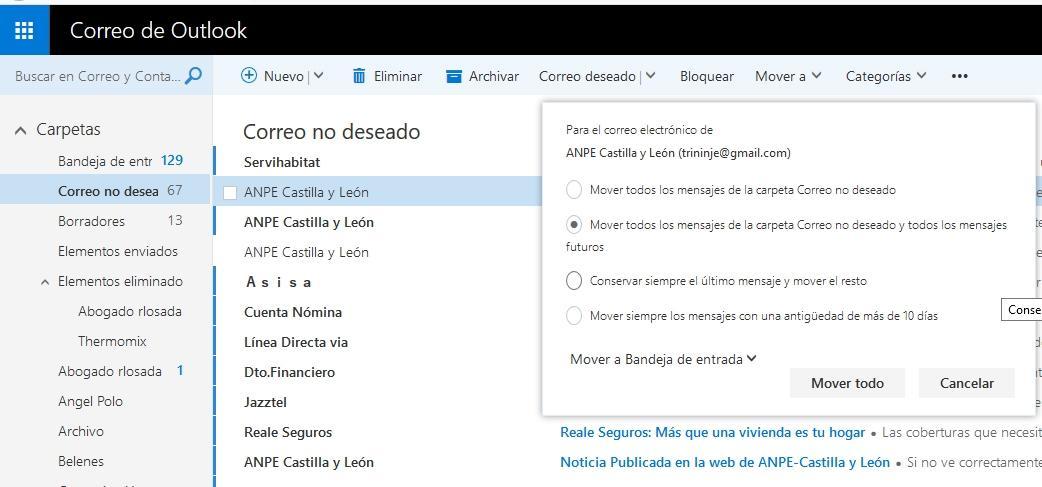Open the Nuevo dropdown arrow
Image resolution: width=1042 pixels, height=487 pixels.
tap(318, 76)
